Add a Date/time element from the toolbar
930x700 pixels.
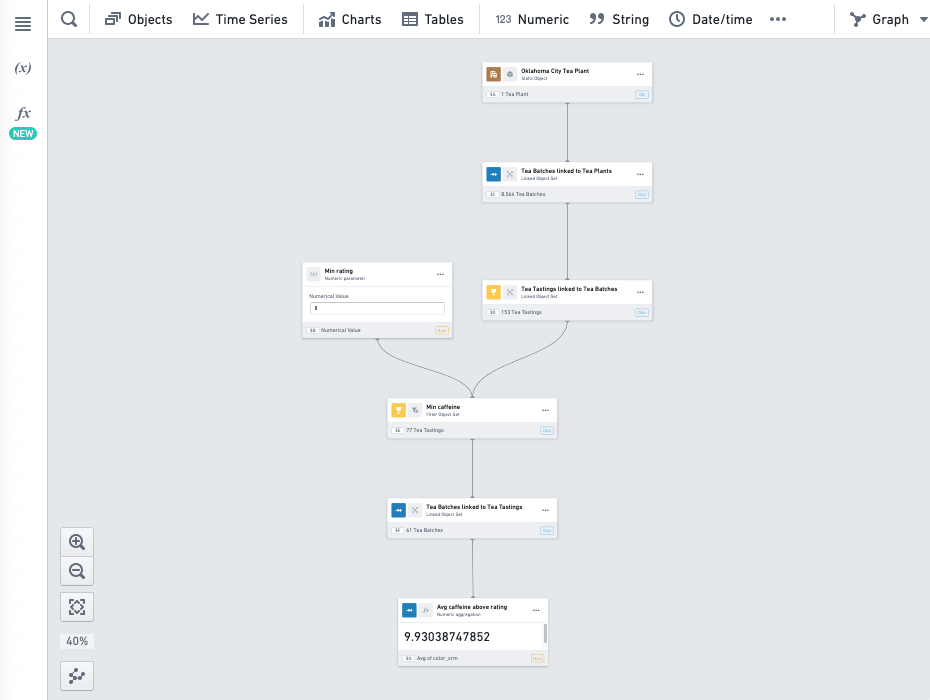[x=711, y=20]
